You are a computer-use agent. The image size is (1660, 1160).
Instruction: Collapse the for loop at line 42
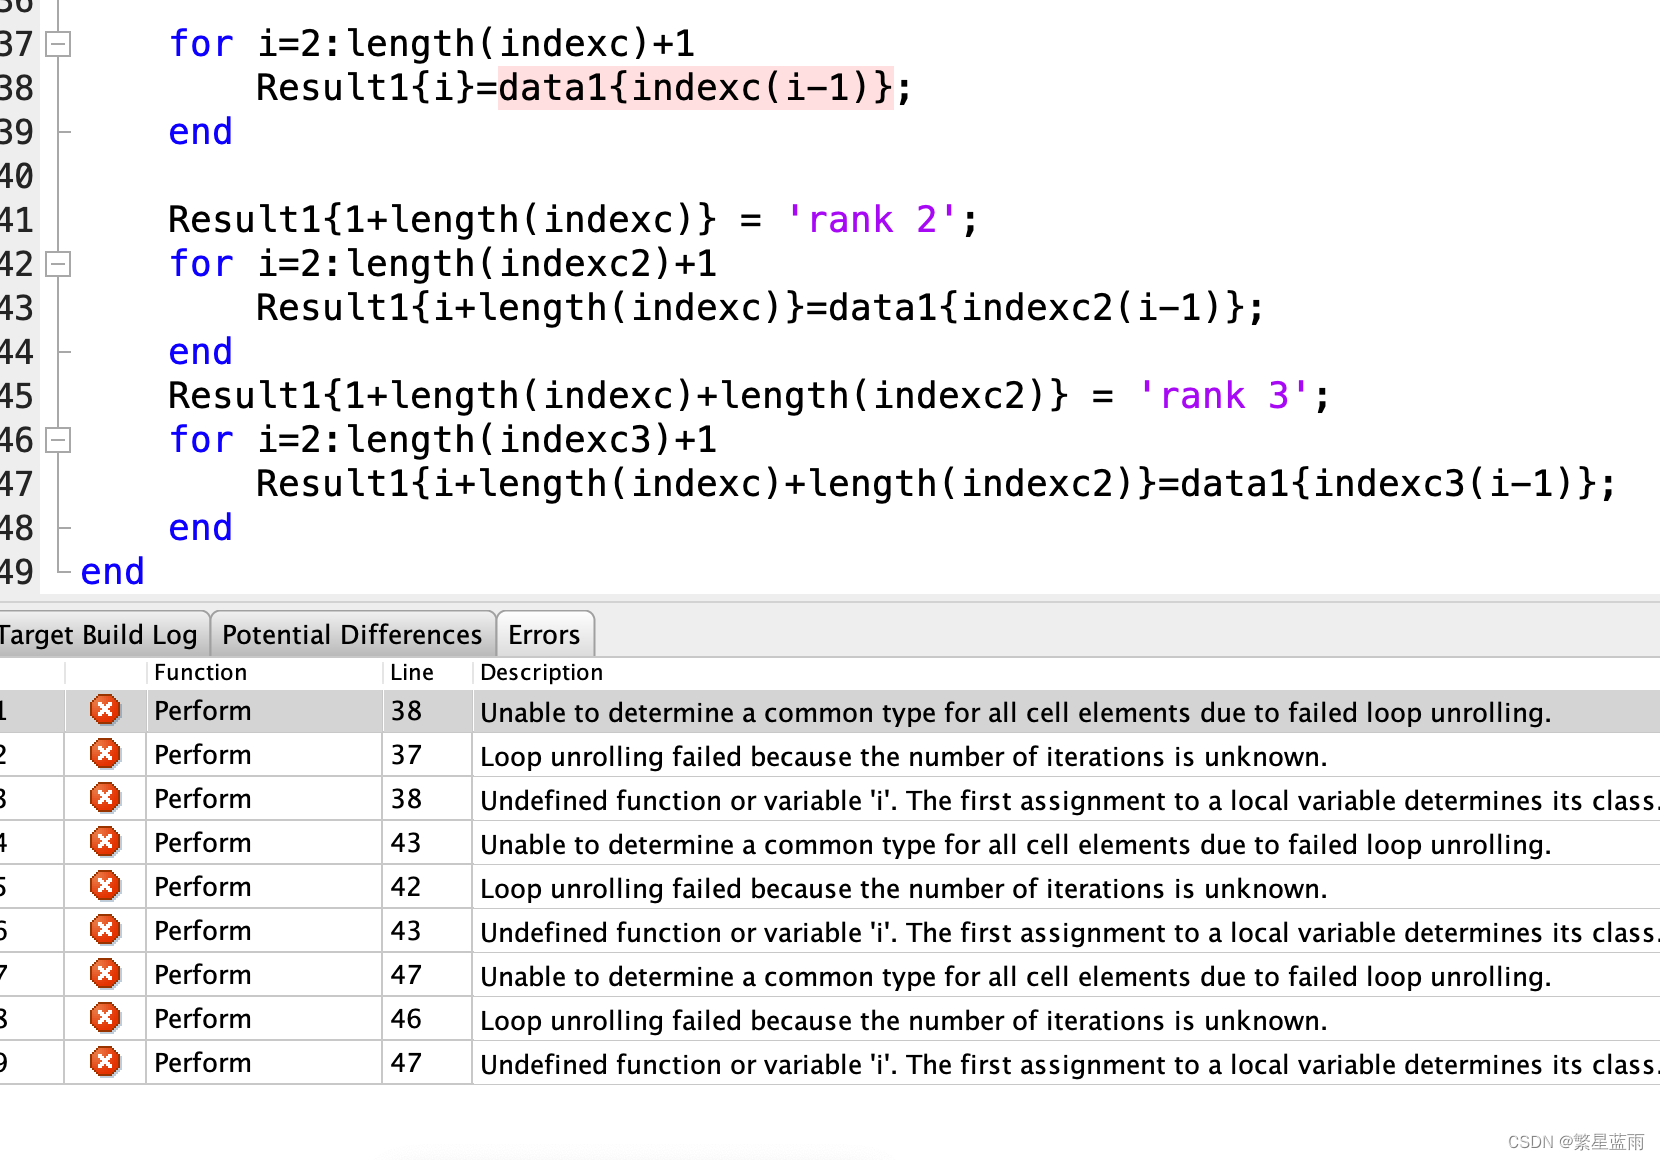pyautogui.click(x=60, y=264)
